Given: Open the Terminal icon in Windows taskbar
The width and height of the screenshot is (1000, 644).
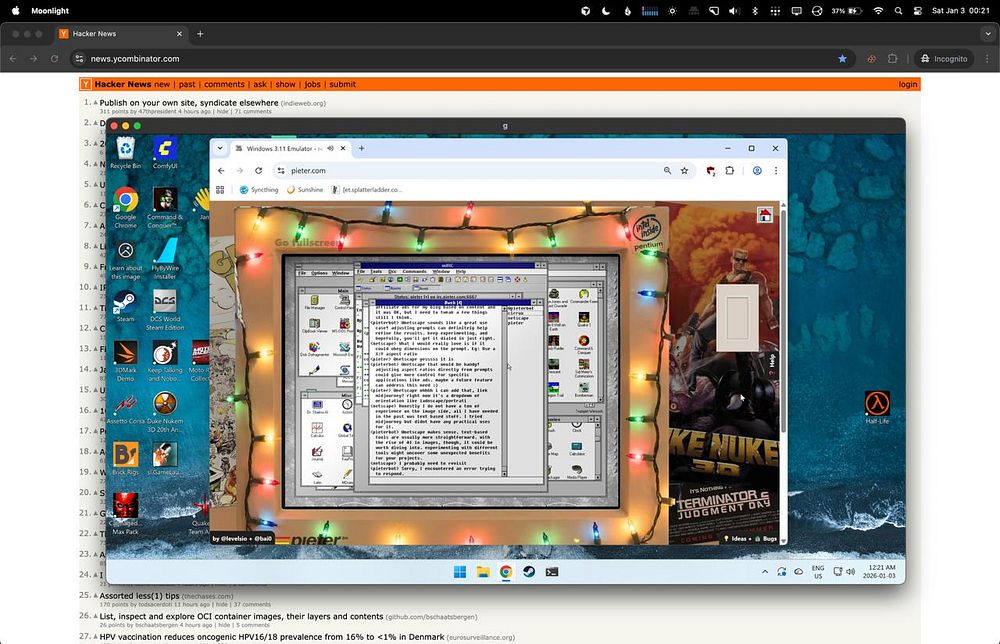Looking at the screenshot, I should [552, 572].
